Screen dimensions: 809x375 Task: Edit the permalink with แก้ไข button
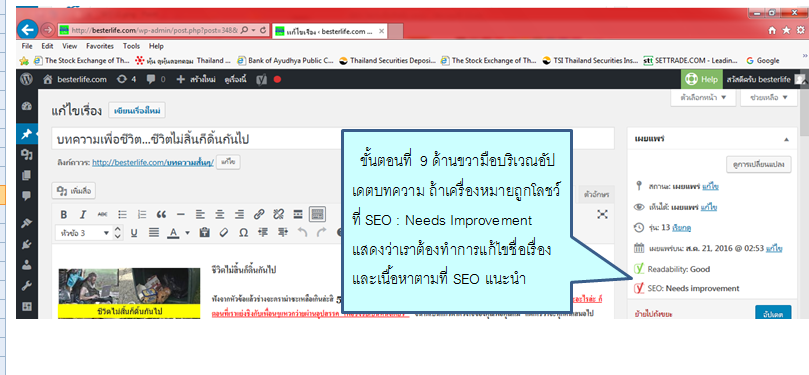click(228, 162)
